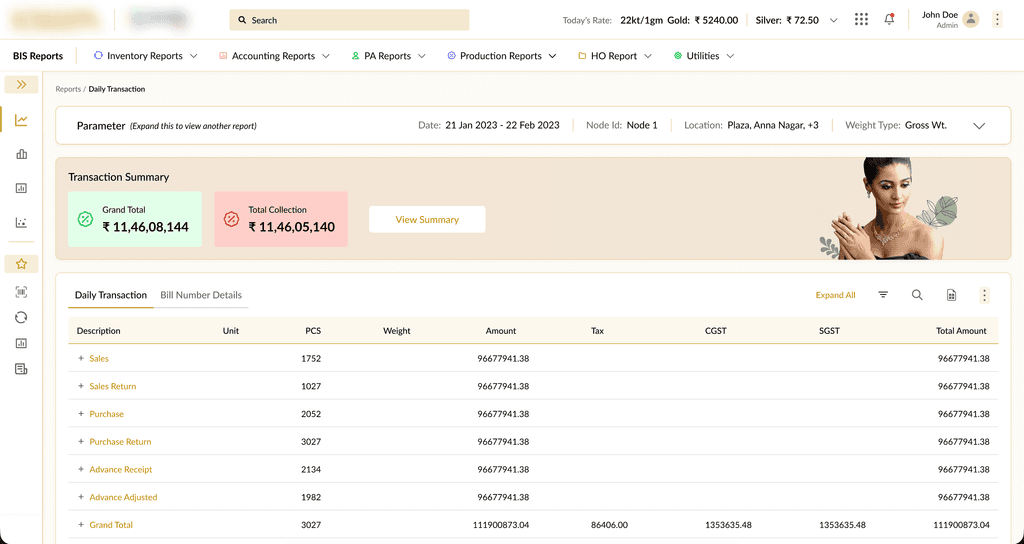Select BIS Reports menu item
This screenshot has height=544, width=1024.
[38, 56]
